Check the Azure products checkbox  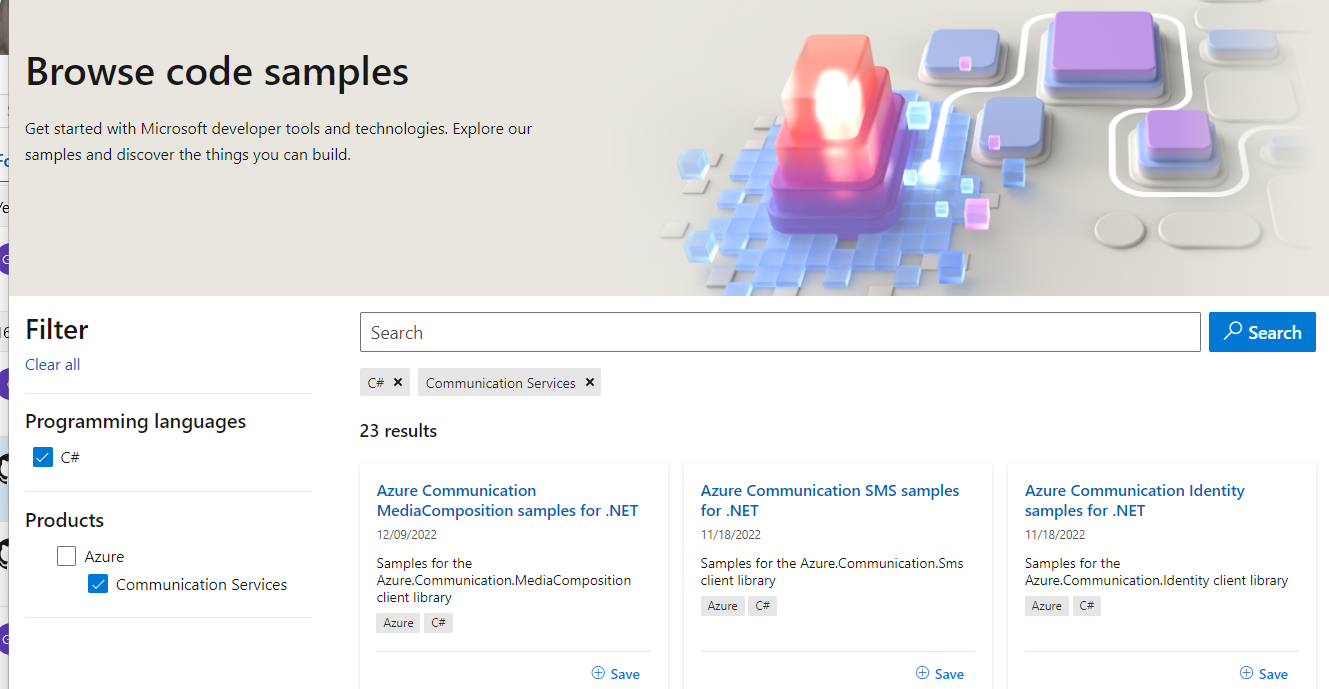tap(67, 556)
